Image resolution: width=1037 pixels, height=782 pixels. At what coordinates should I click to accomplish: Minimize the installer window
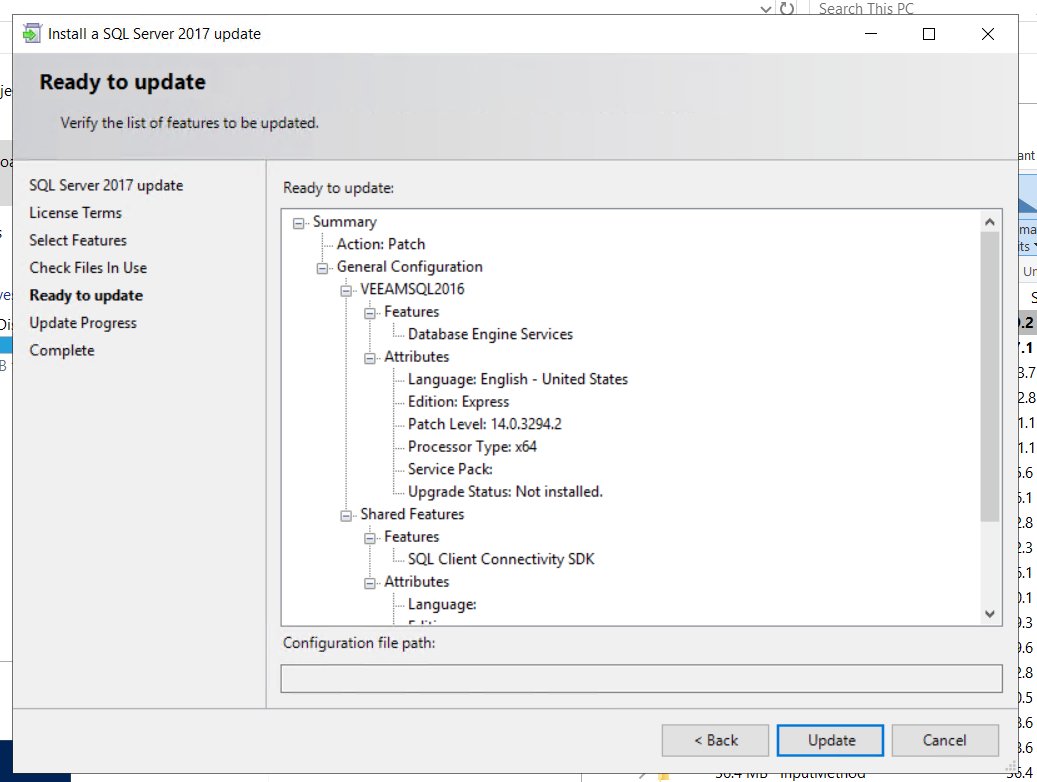tap(871, 34)
